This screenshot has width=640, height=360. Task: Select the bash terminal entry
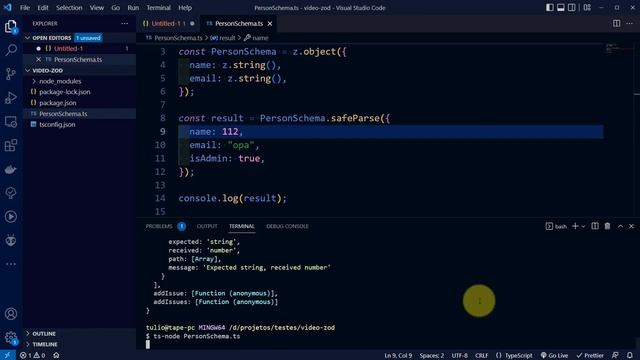pos(556,226)
